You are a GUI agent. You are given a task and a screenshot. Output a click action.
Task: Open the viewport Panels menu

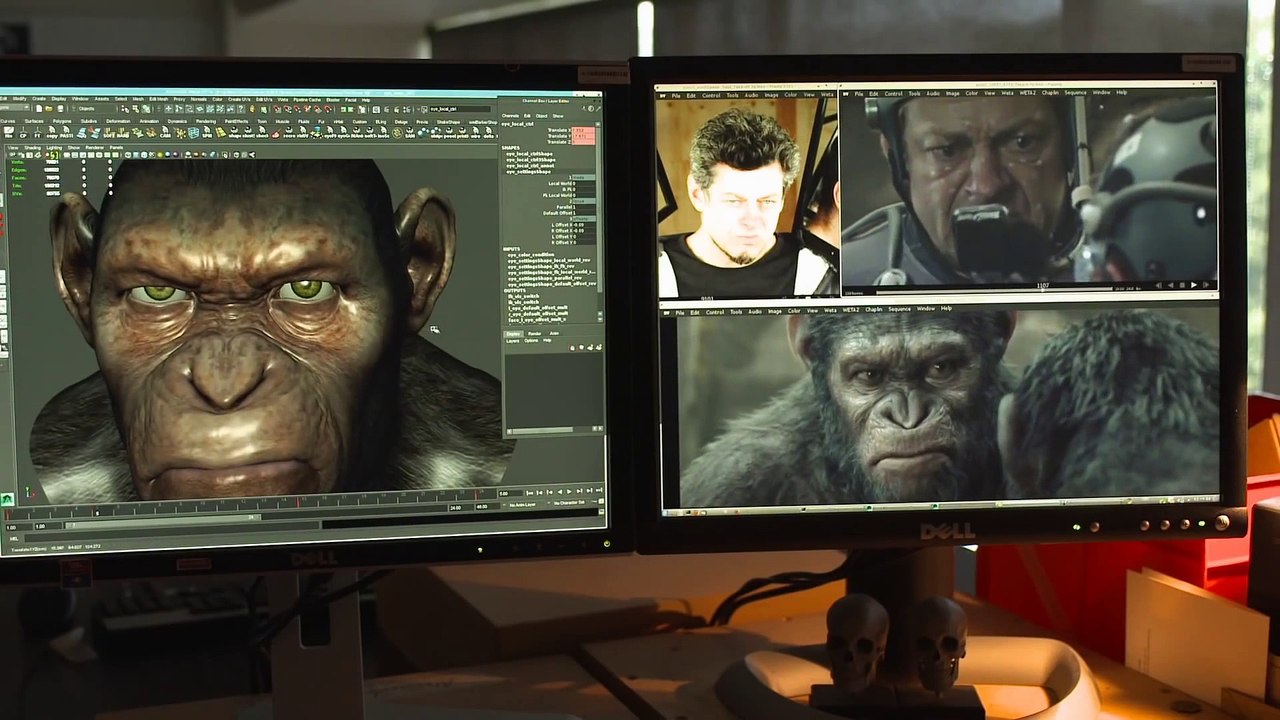click(x=116, y=148)
